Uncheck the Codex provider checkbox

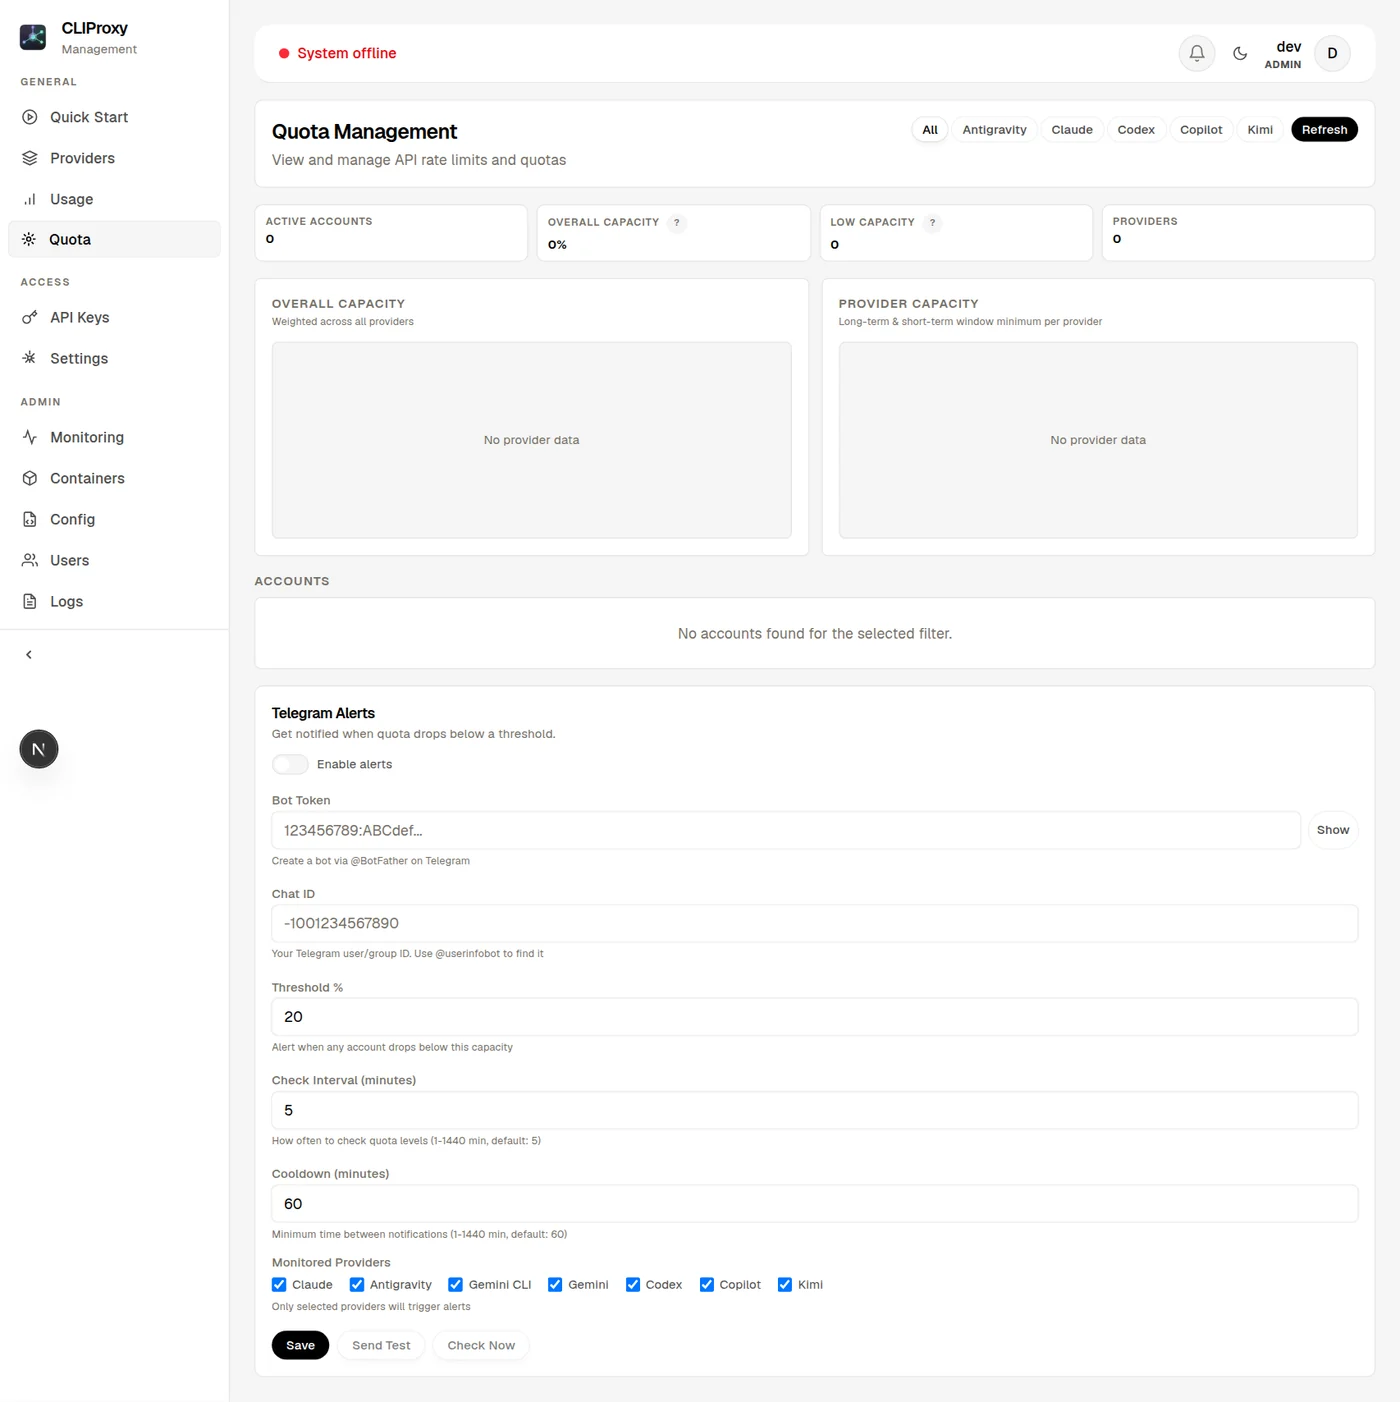pyautogui.click(x=633, y=1285)
